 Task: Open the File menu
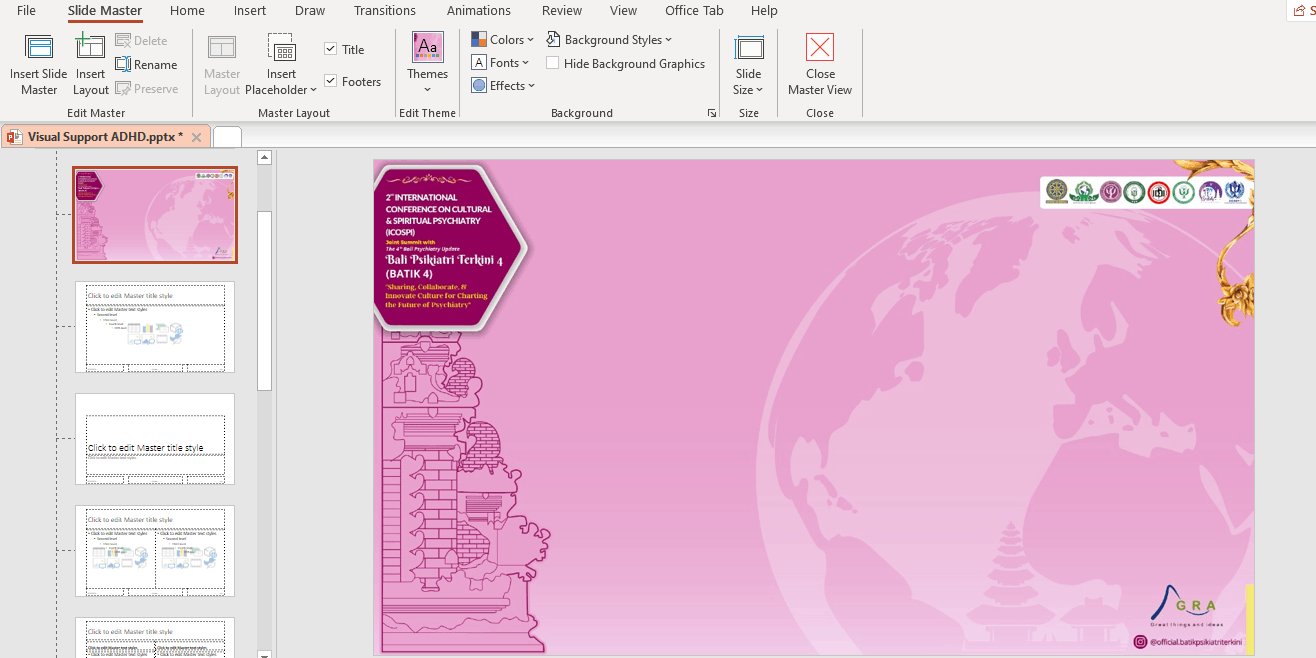pos(26,11)
